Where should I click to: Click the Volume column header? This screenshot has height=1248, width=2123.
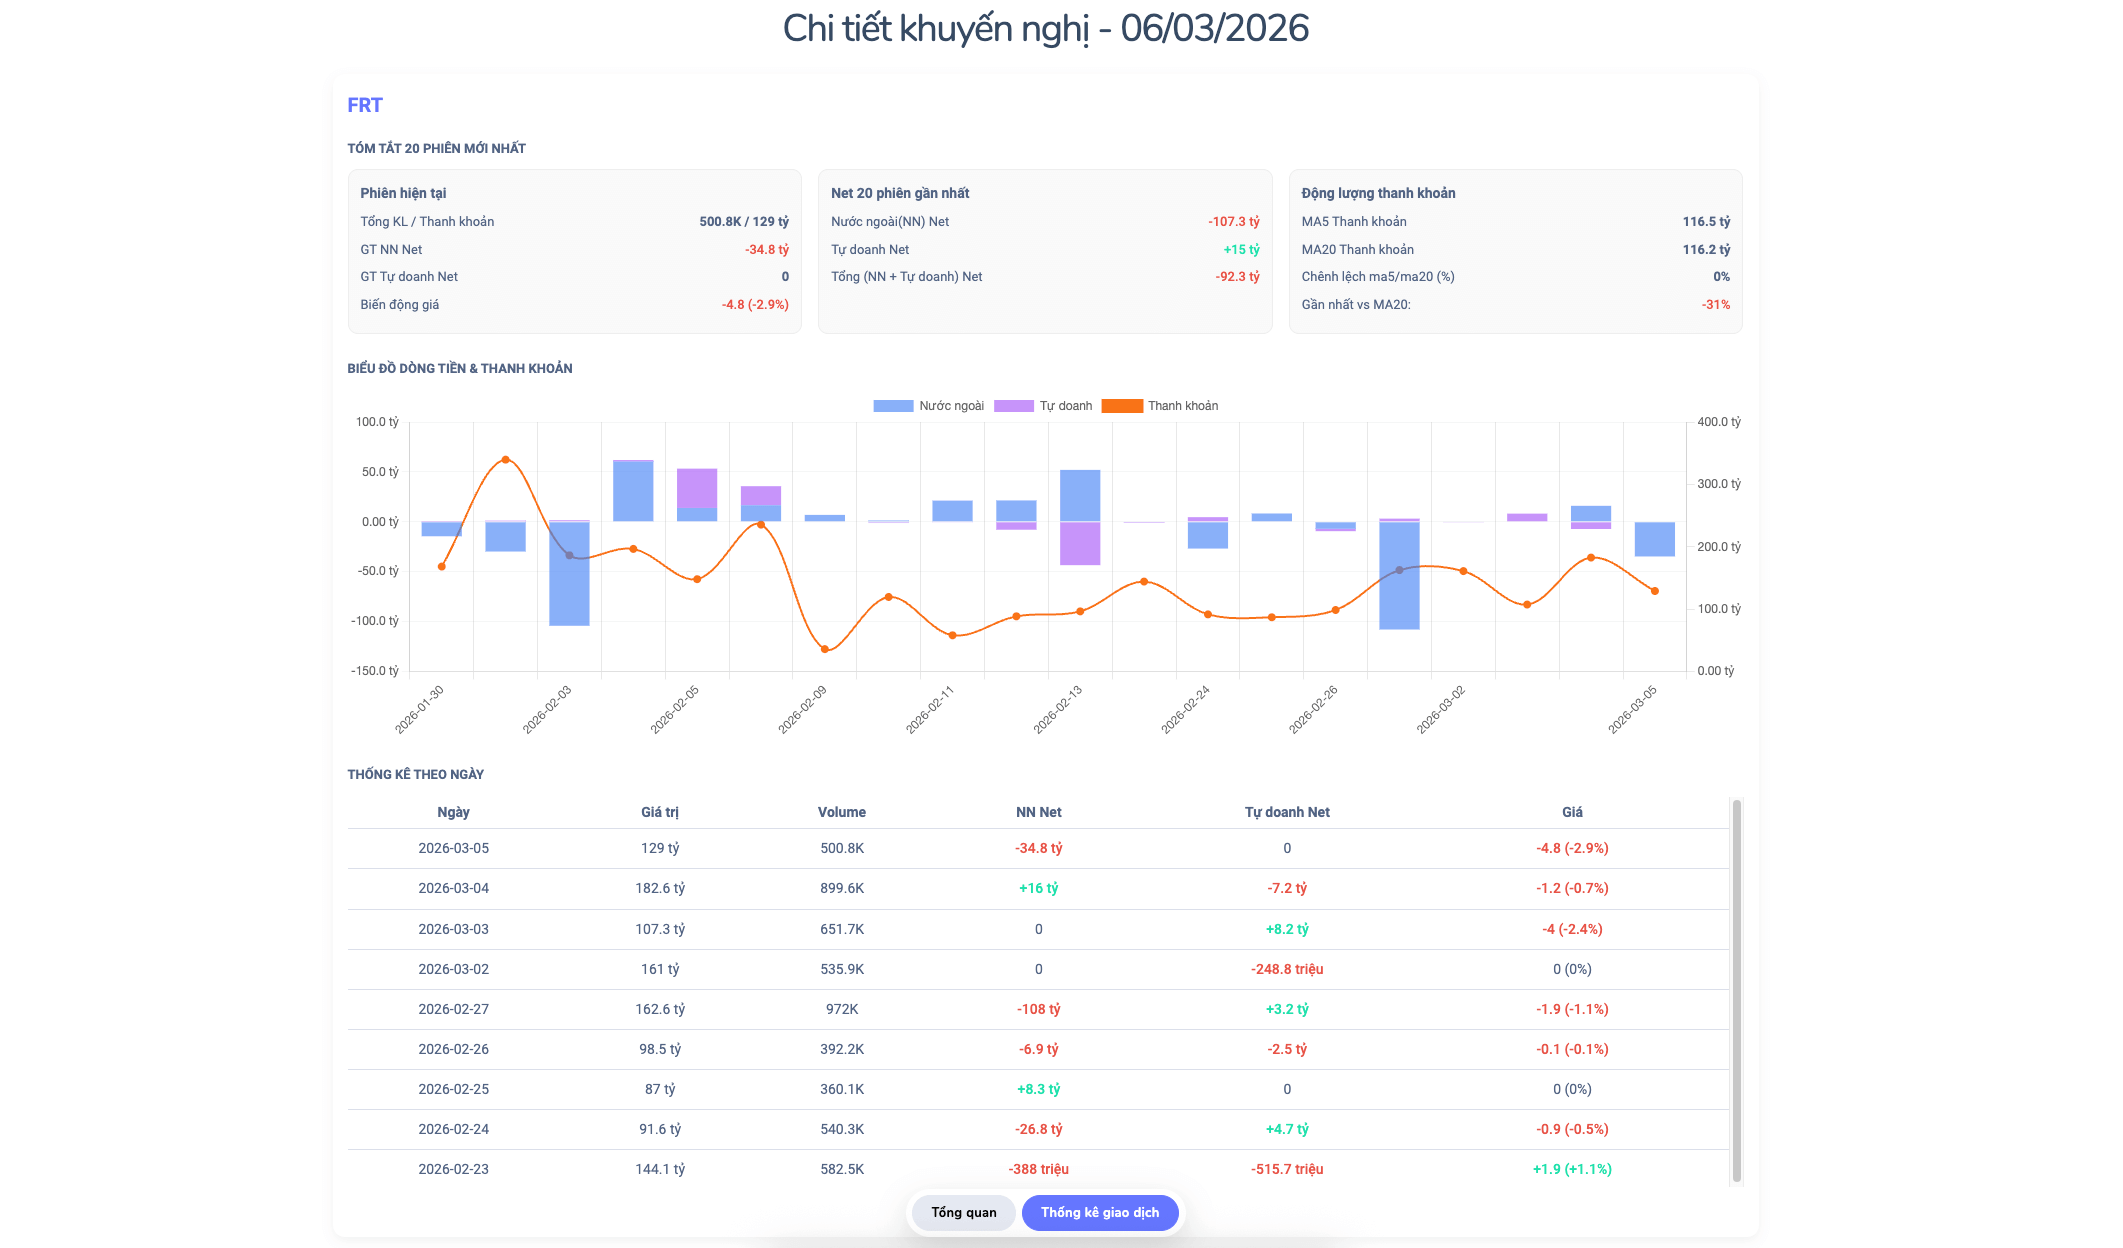tap(841, 812)
